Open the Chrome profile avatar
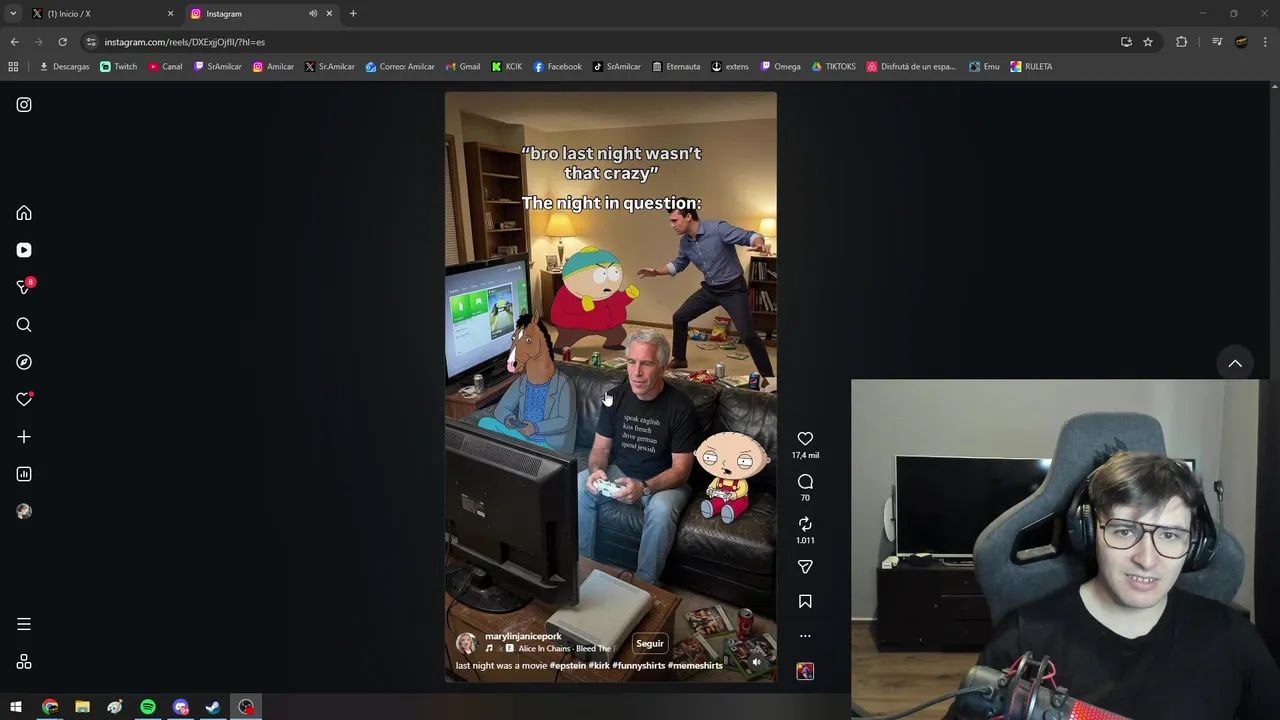 click(1241, 42)
